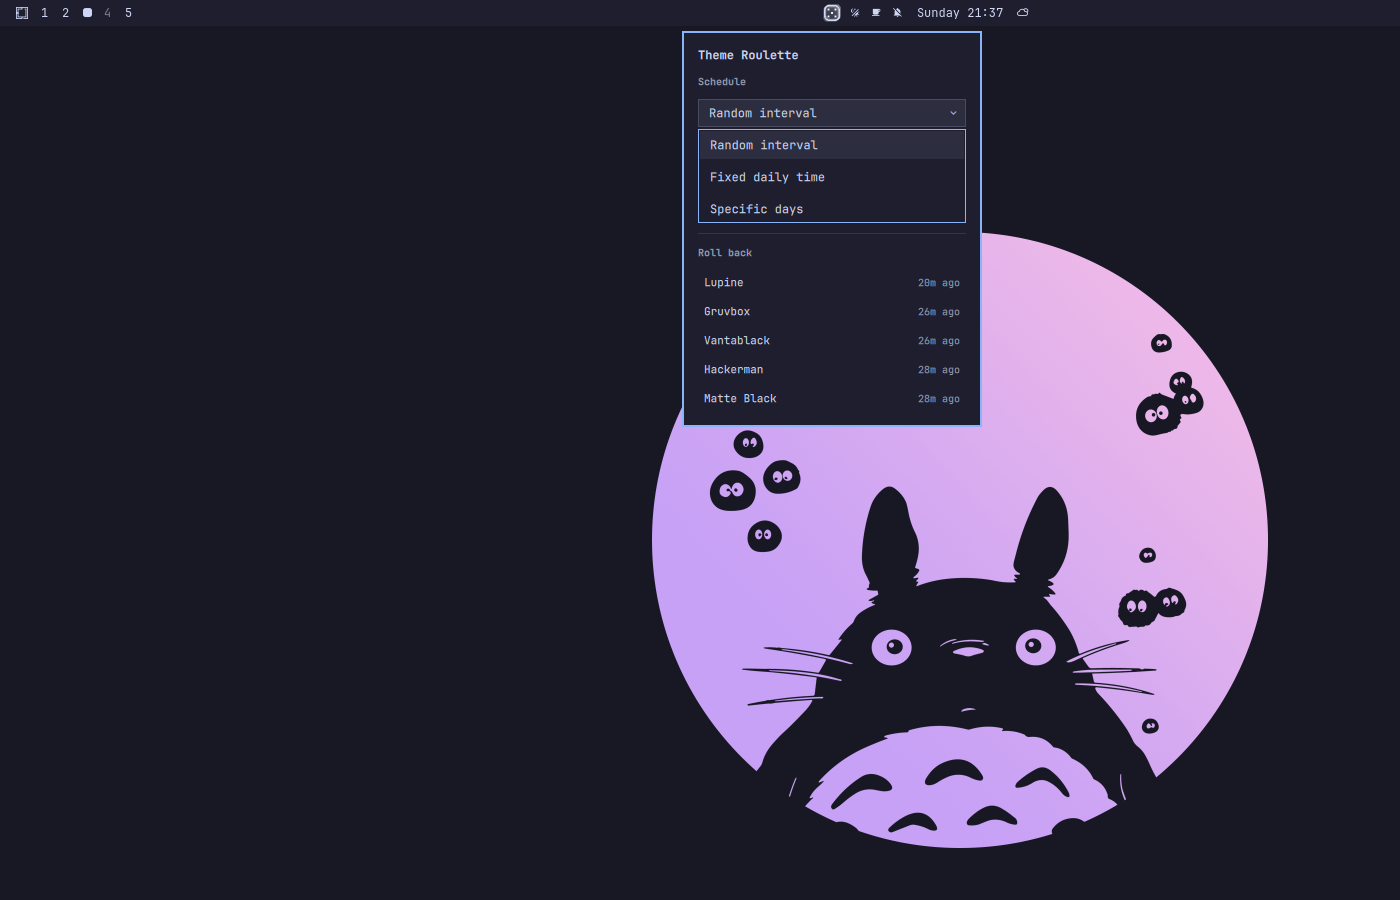This screenshot has height=900, width=1400.
Task: Roll back to the Gruvbox theme
Action: pyautogui.click(x=832, y=312)
